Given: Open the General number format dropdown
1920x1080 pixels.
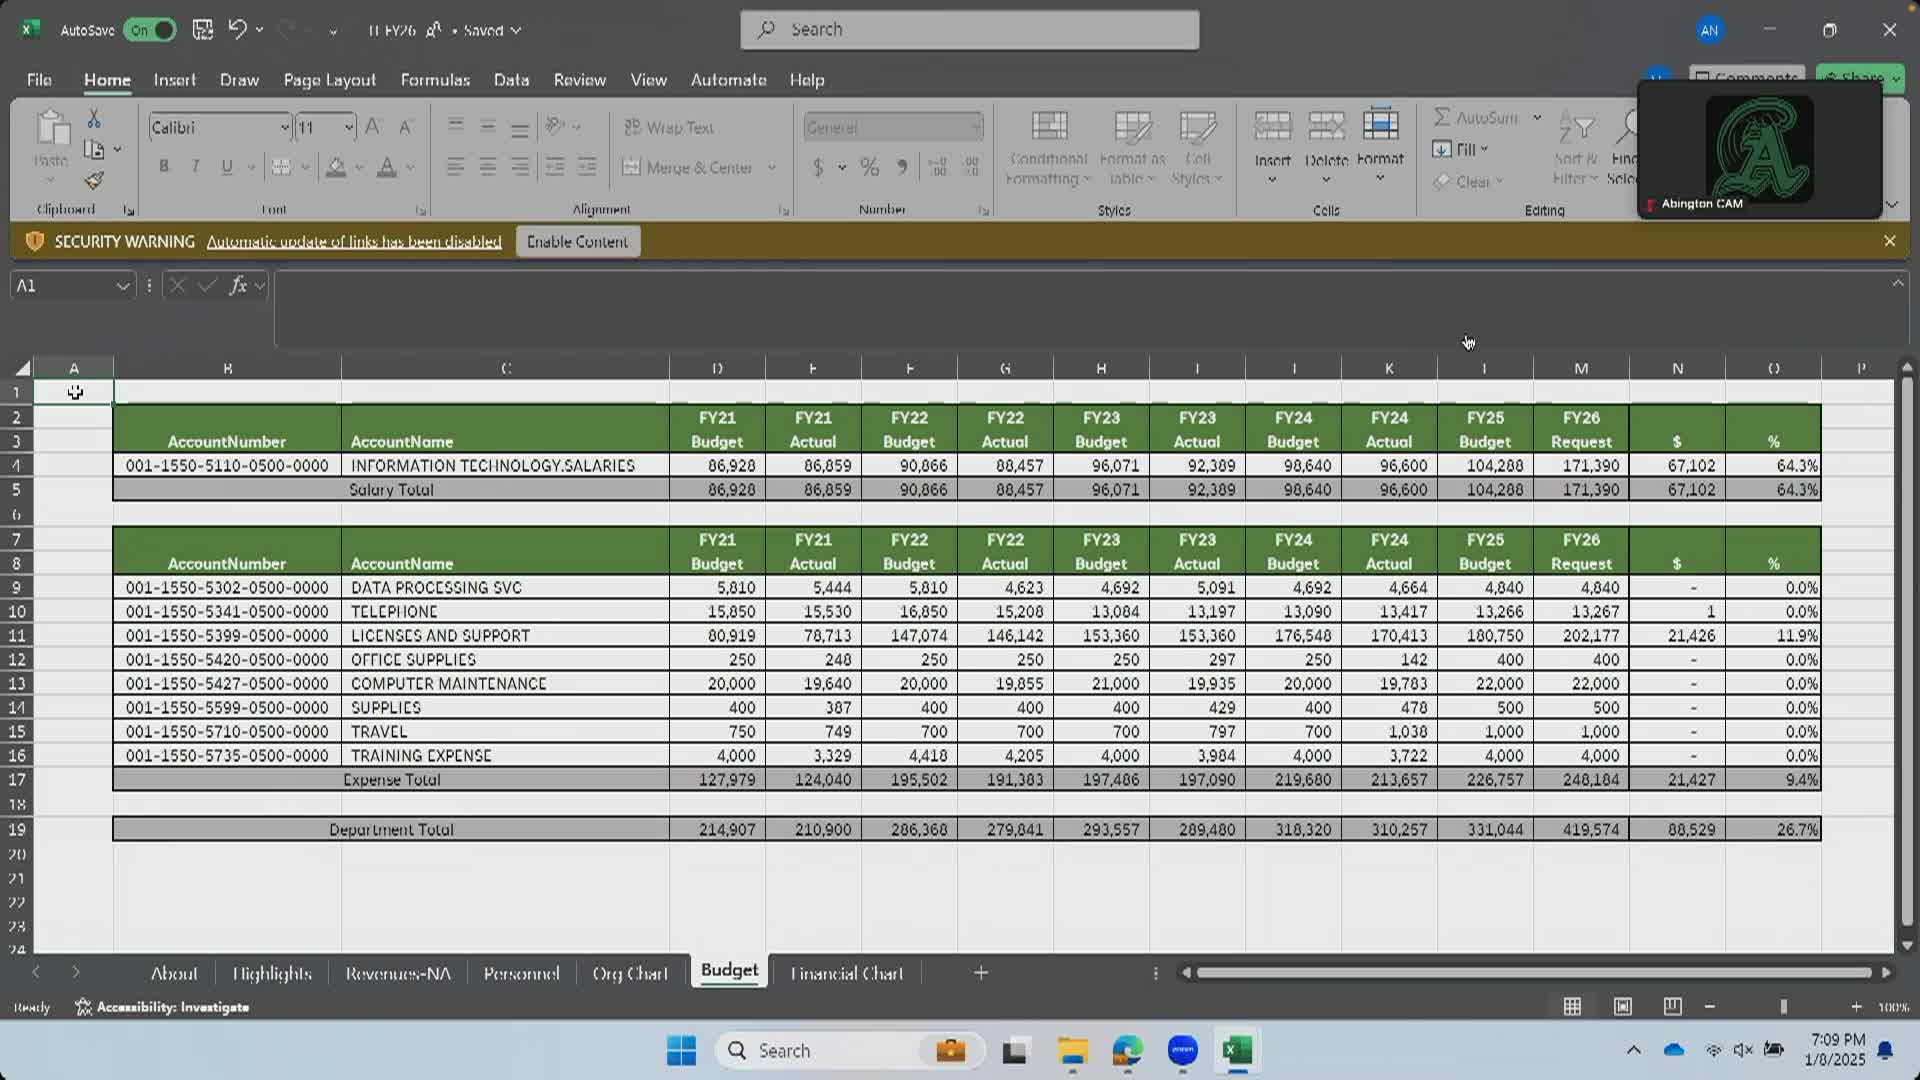Looking at the screenshot, I should pyautogui.click(x=976, y=127).
